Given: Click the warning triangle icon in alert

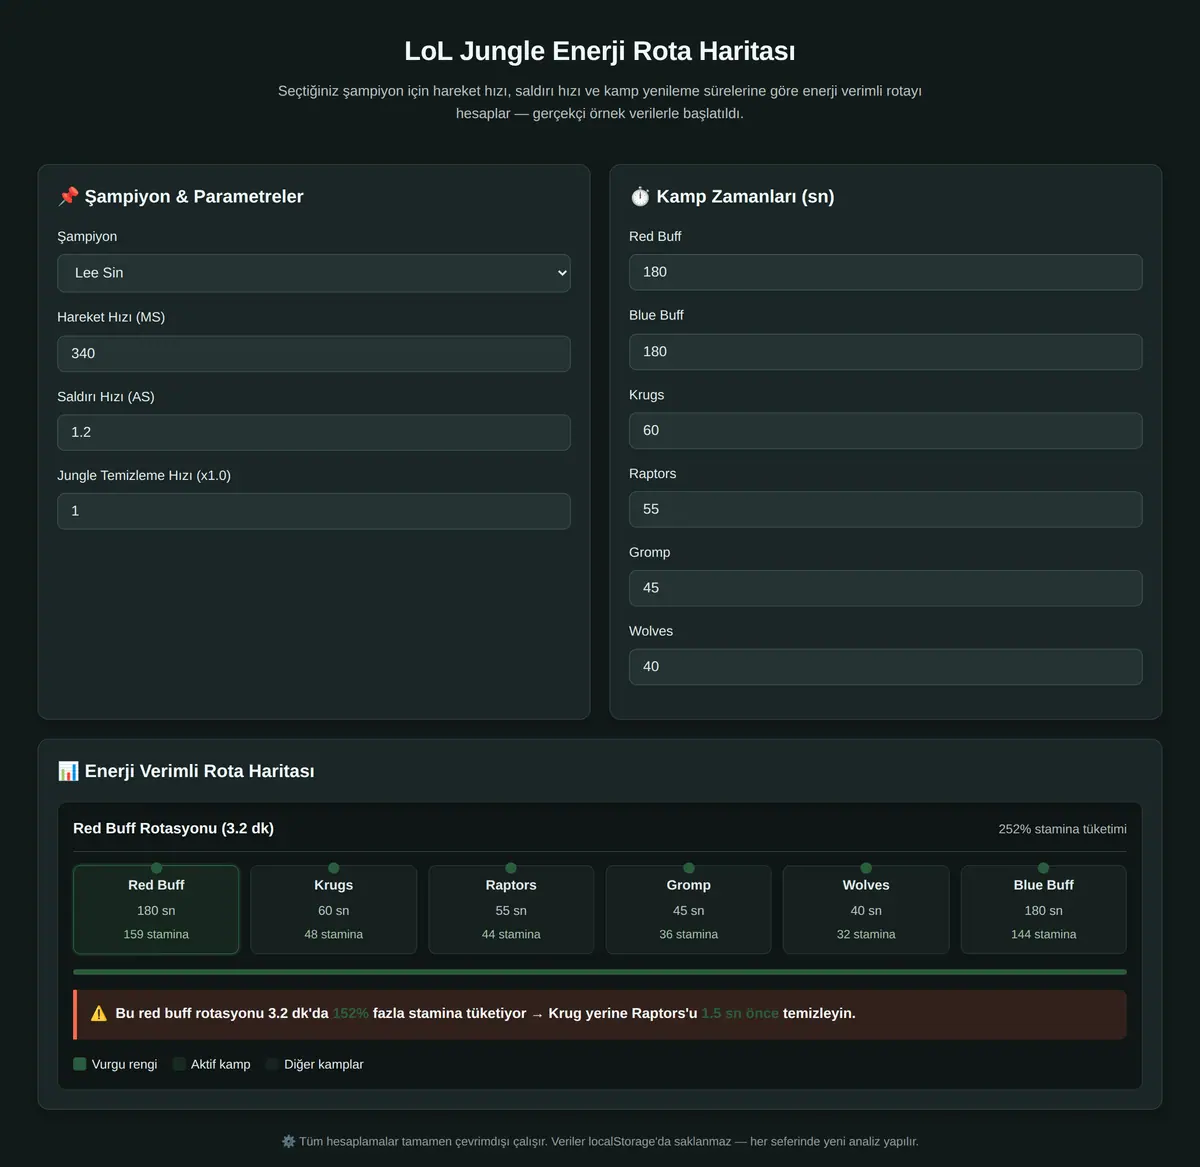Looking at the screenshot, I should click(x=99, y=1013).
